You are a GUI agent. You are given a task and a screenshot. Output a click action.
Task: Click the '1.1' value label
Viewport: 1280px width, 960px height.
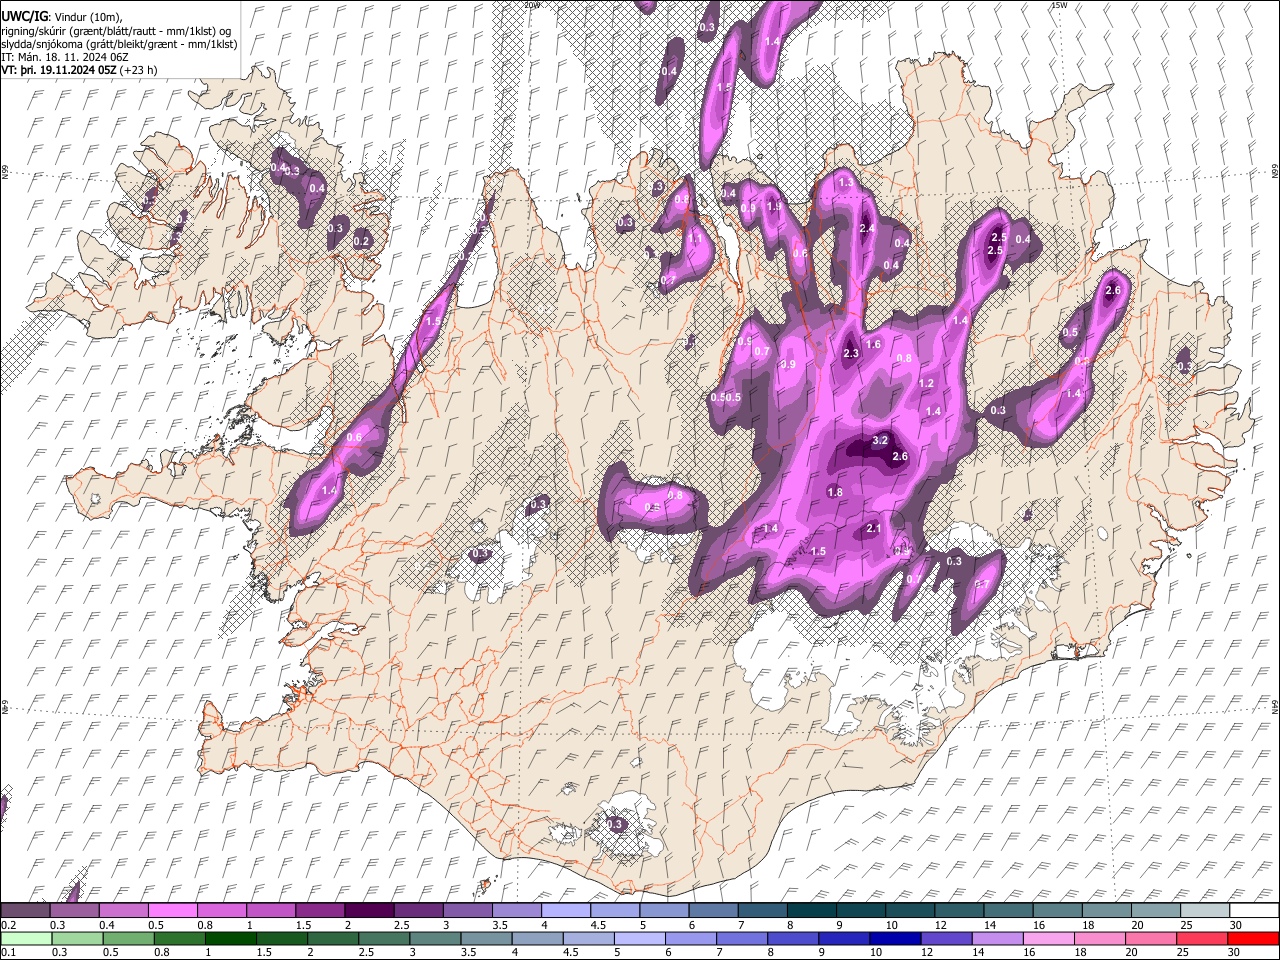[694, 239]
